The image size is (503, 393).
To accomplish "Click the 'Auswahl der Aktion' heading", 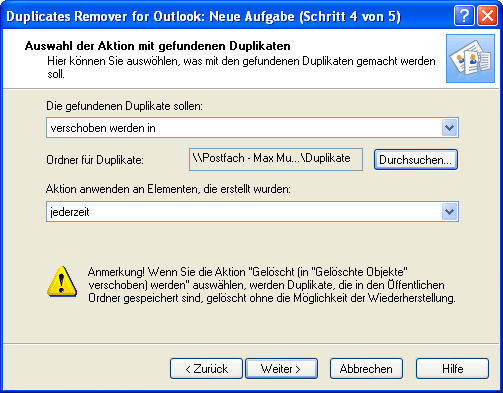I will [158, 46].
